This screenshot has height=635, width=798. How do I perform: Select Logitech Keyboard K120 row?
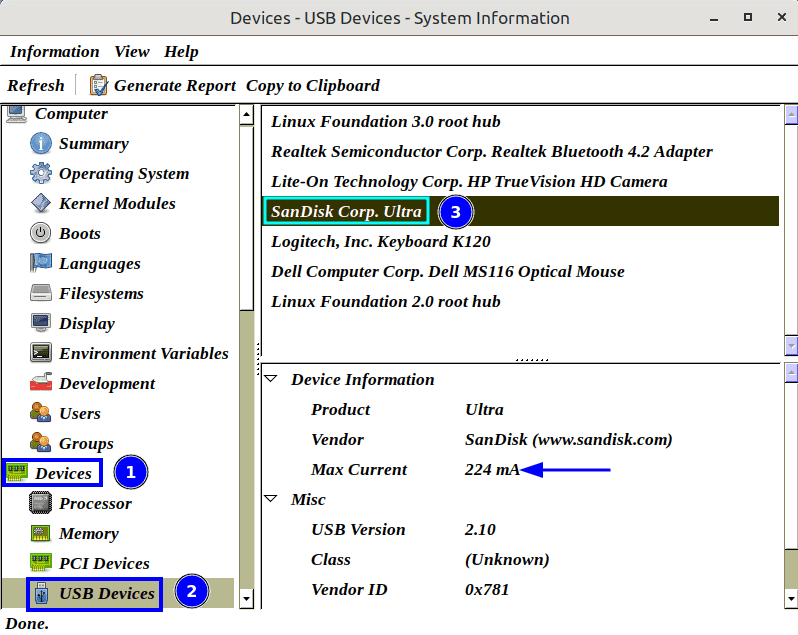[x=520, y=241]
